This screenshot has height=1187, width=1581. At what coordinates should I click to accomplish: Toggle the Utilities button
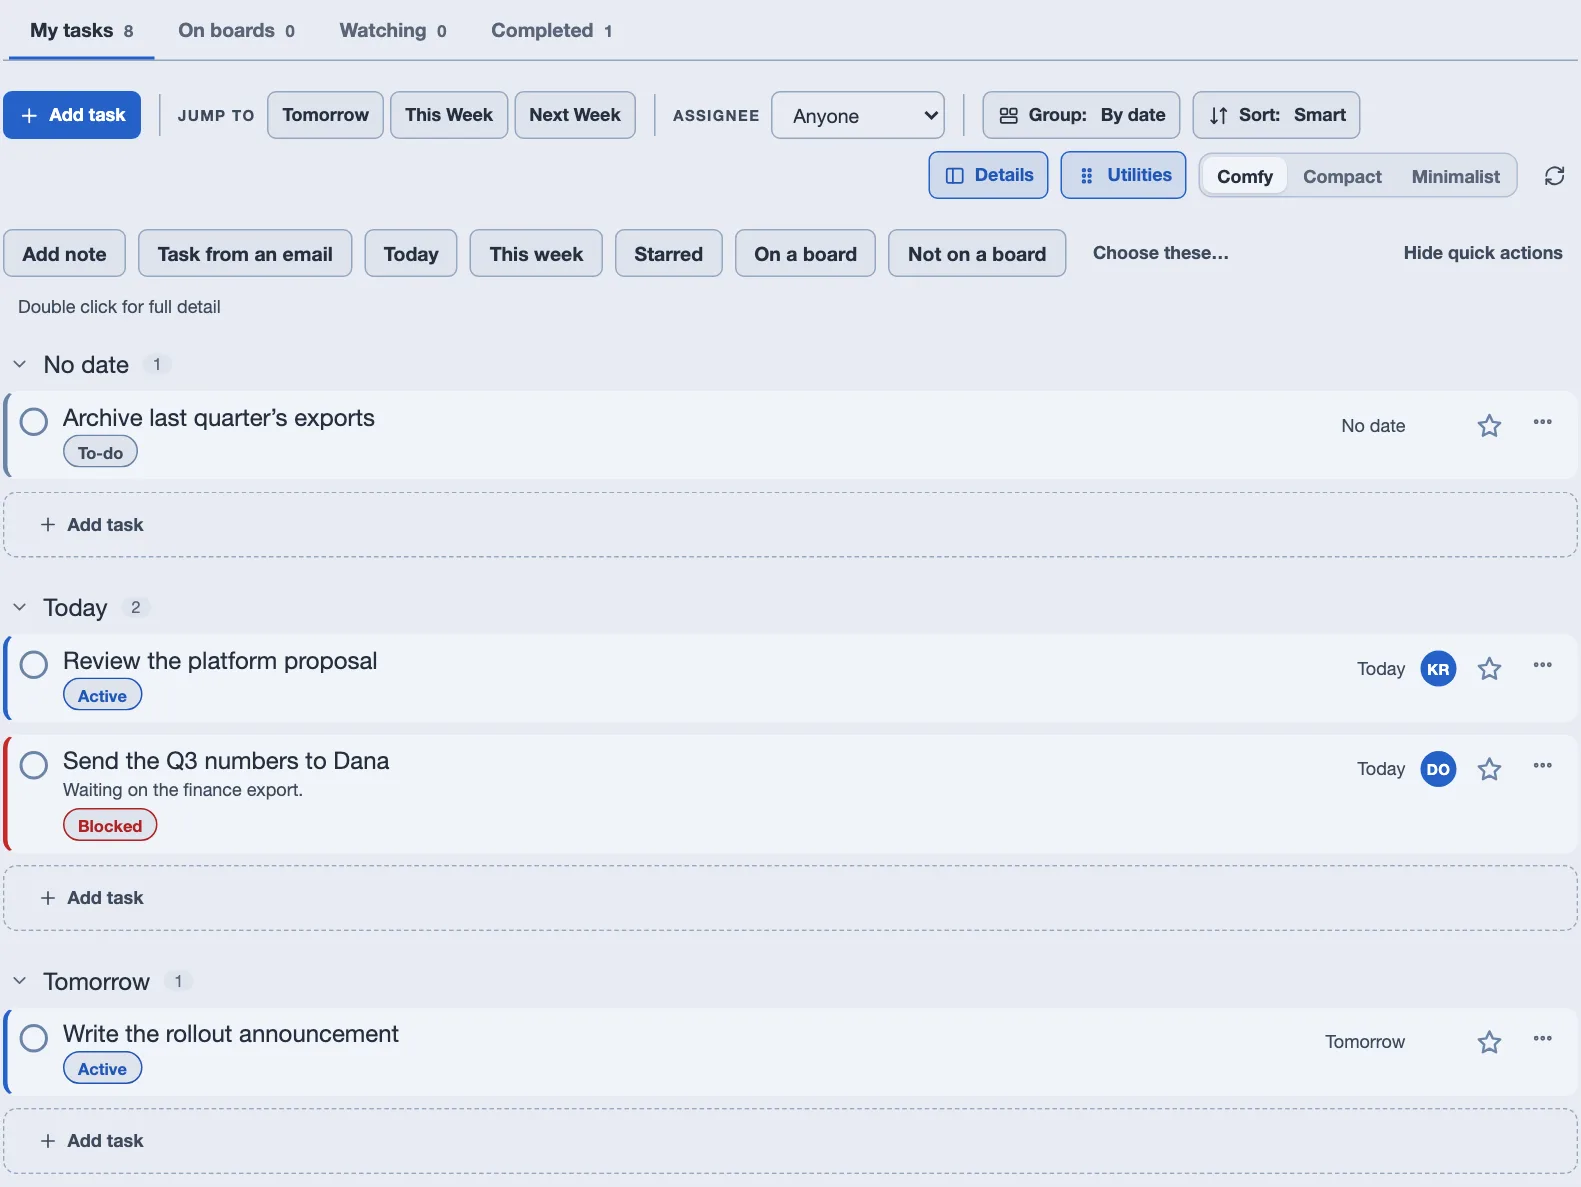click(1123, 175)
